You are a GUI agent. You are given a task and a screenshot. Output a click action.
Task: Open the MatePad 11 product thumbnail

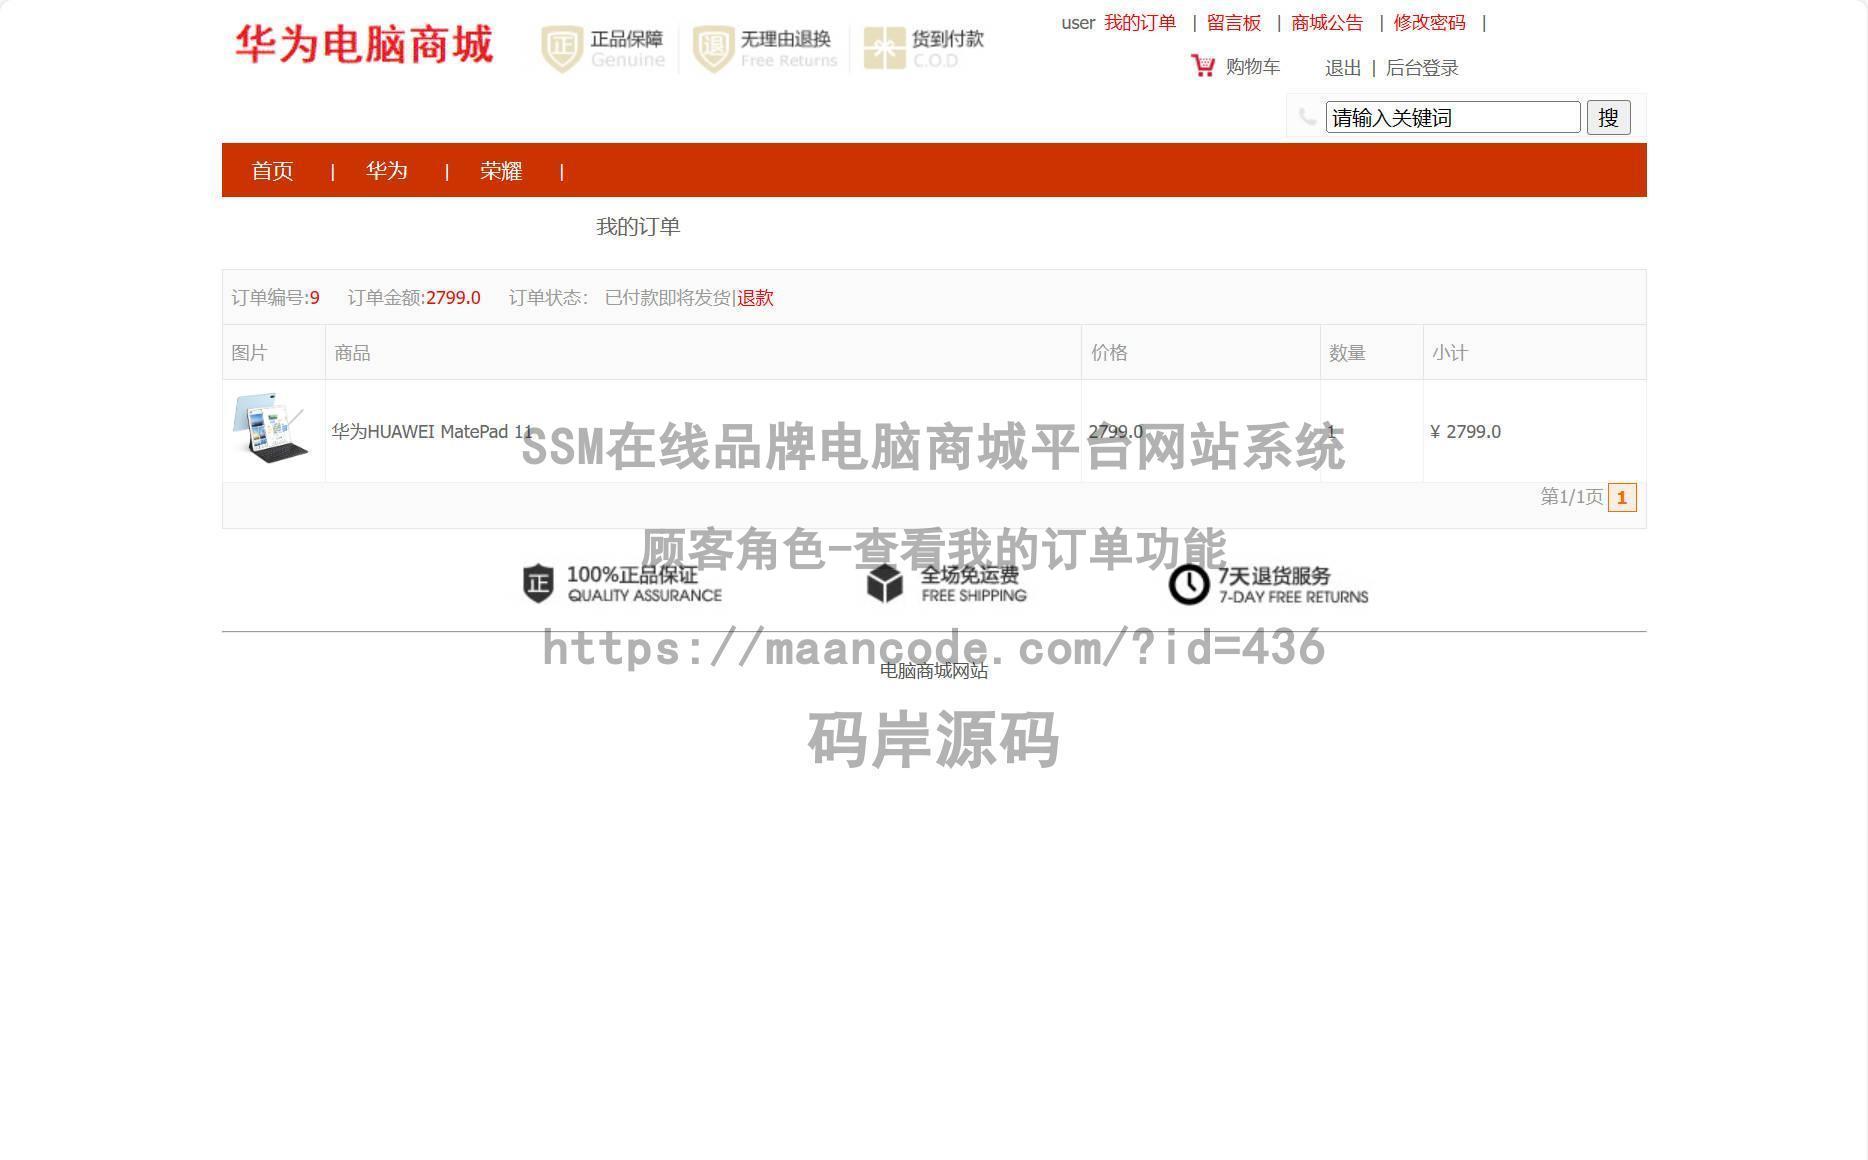click(x=271, y=428)
